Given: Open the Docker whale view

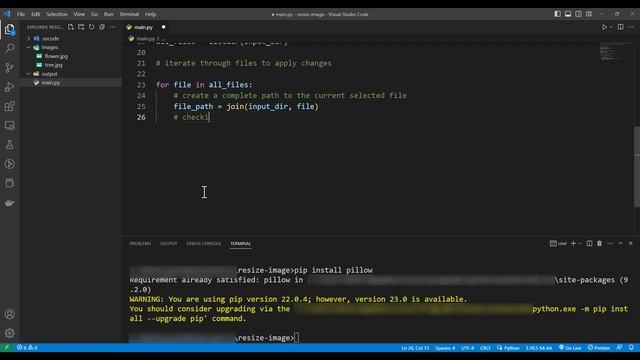Looking at the screenshot, I should coord(9,203).
